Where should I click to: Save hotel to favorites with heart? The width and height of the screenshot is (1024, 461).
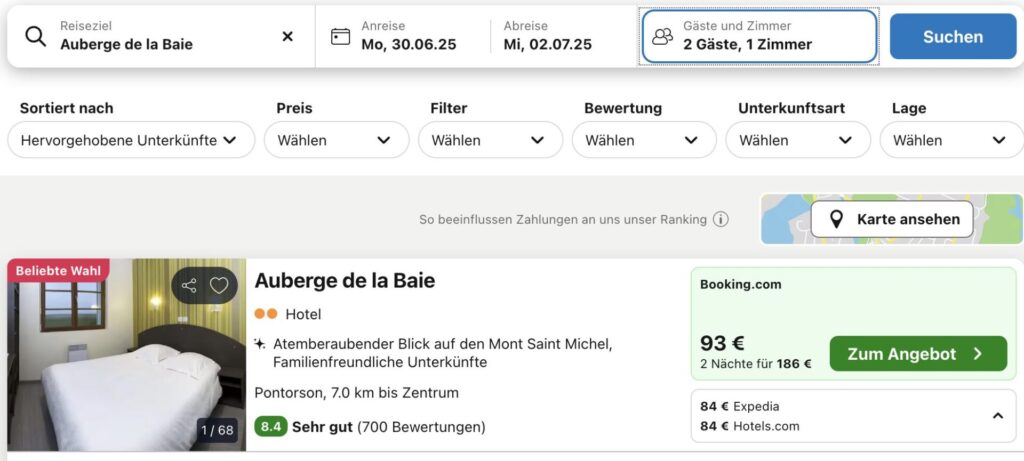click(219, 286)
